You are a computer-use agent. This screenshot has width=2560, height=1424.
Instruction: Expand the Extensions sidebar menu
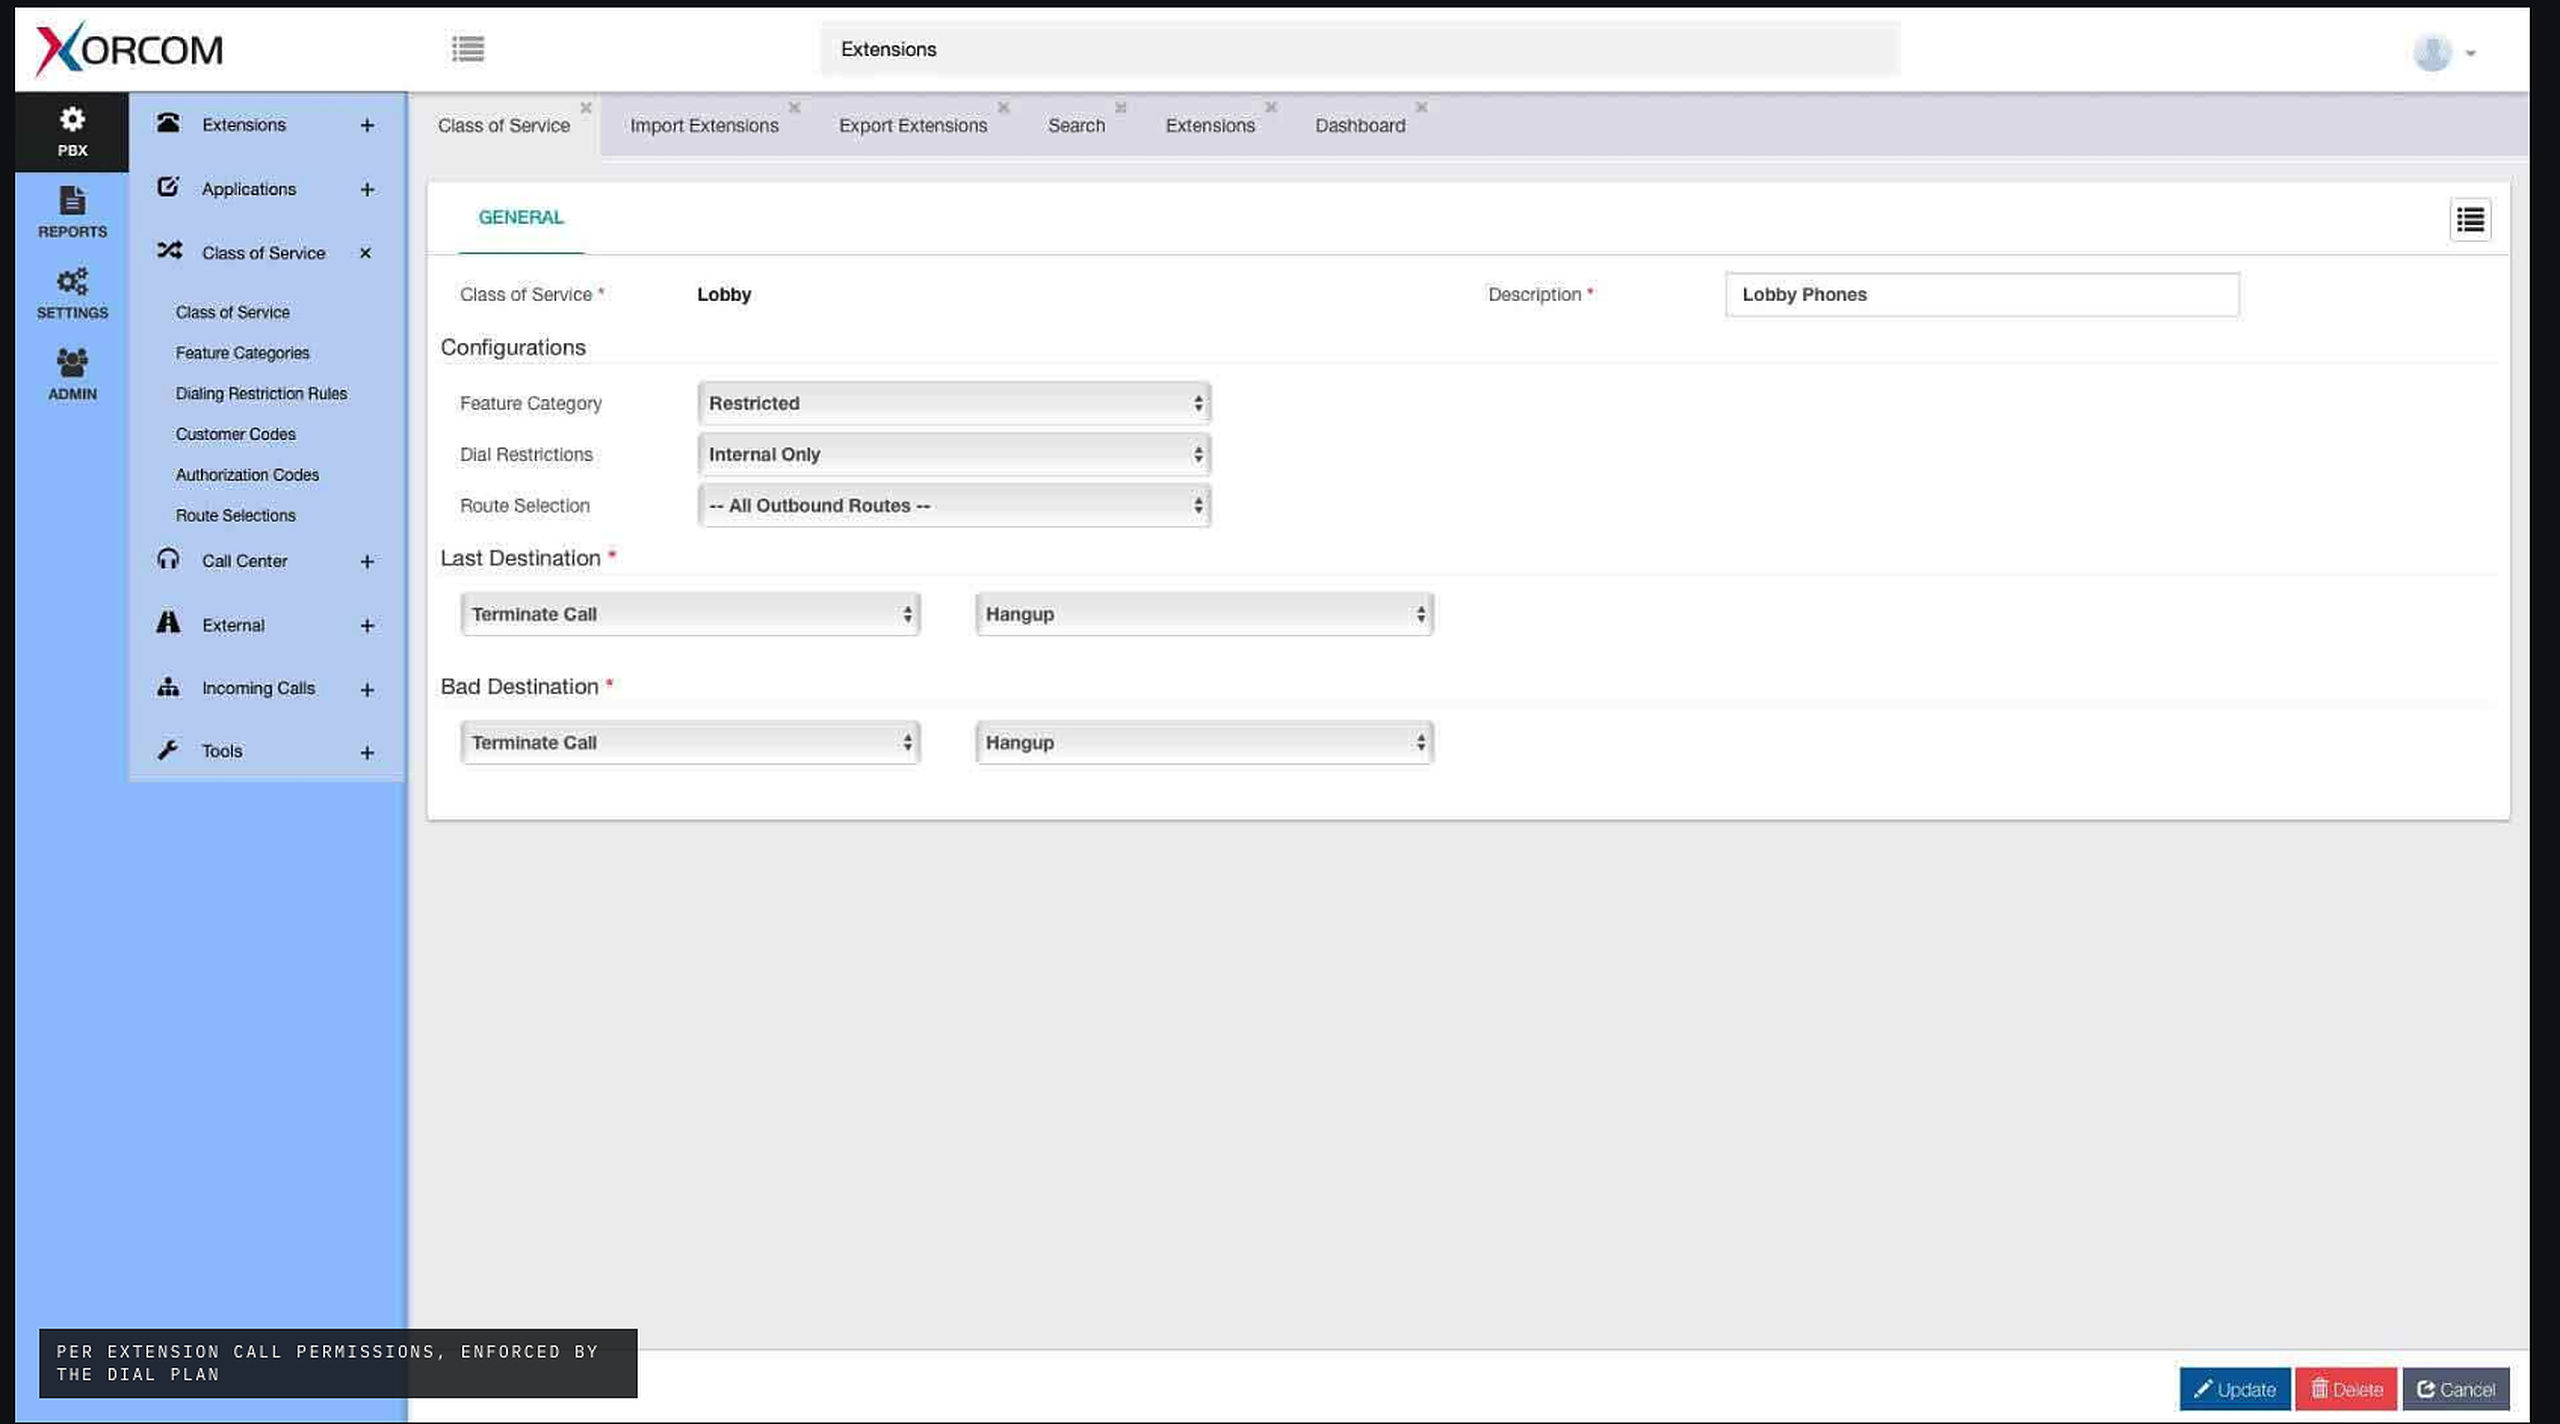(x=367, y=125)
